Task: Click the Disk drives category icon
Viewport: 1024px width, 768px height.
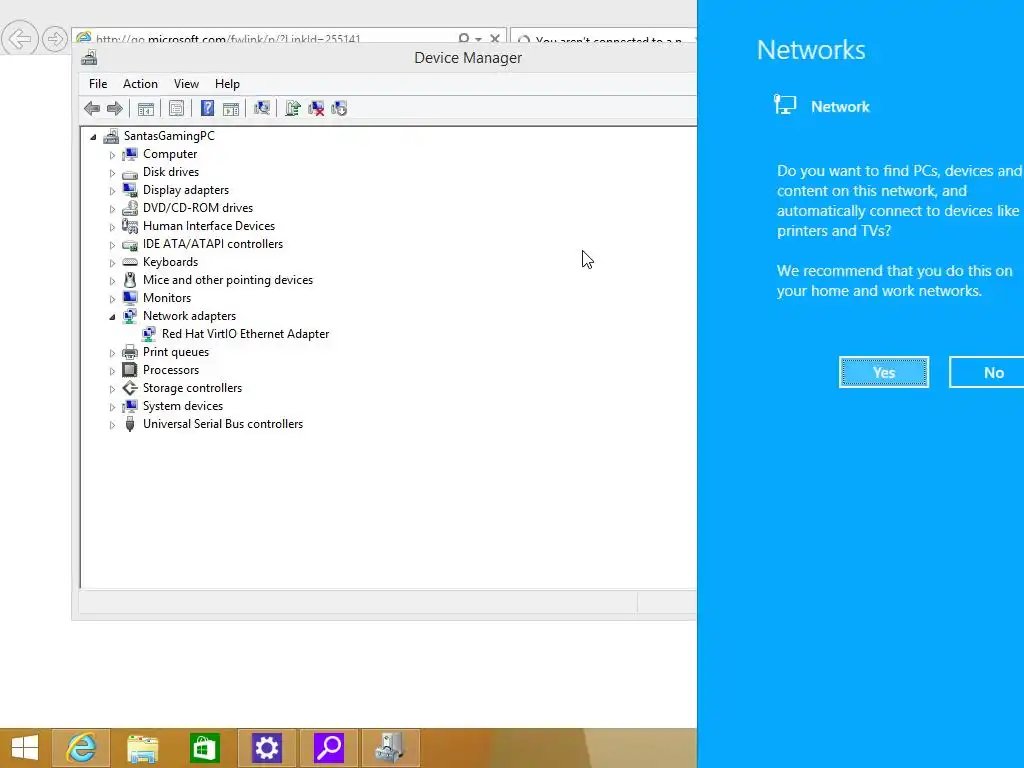Action: pos(130,173)
